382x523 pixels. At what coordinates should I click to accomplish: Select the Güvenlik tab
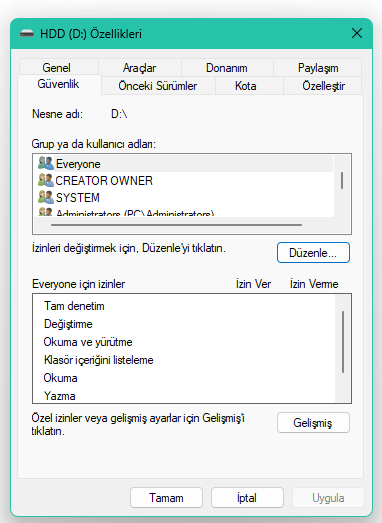tap(58, 84)
